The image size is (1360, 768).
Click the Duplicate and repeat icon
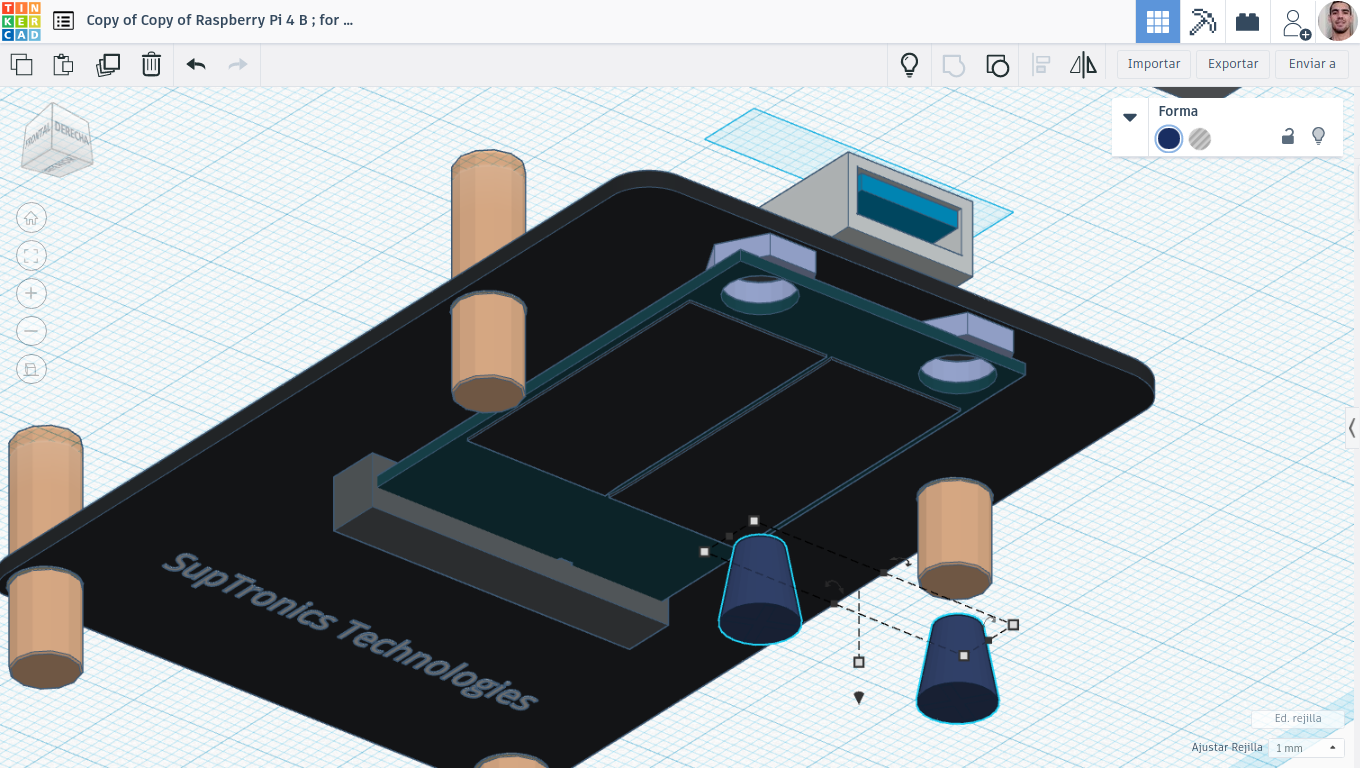[x=107, y=65]
